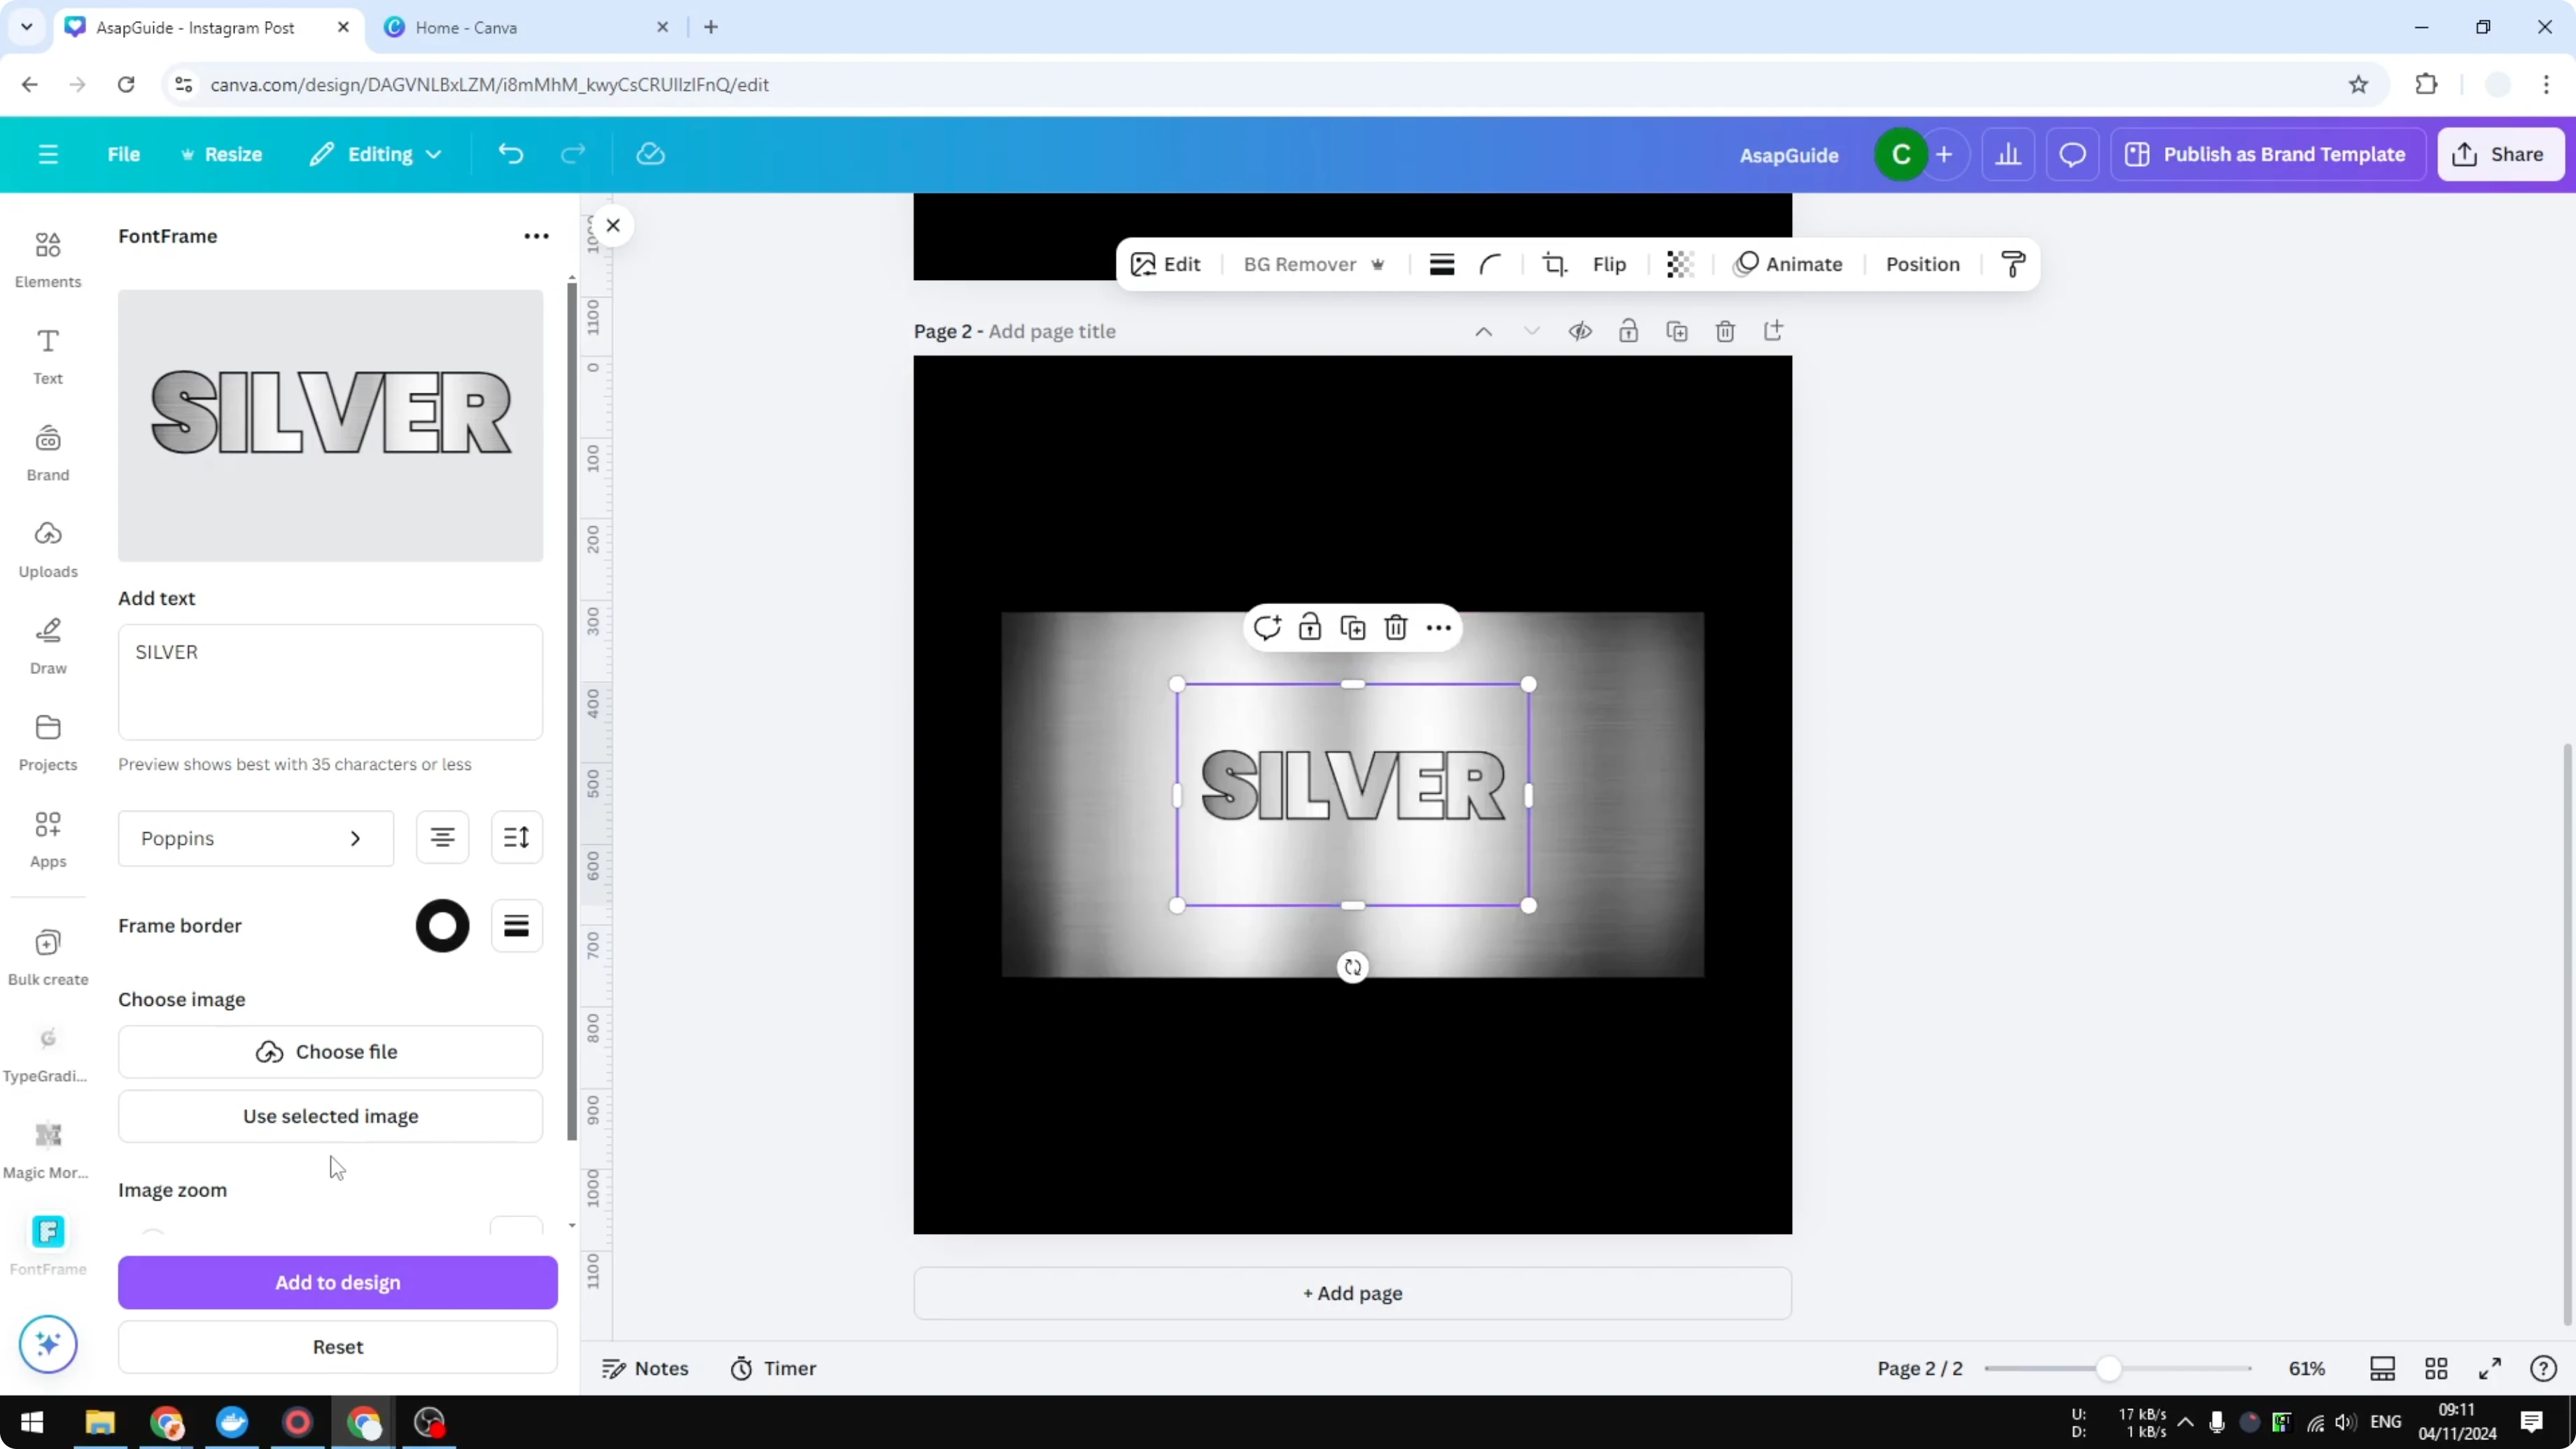
Task: Add a collaborator with the plus icon
Action: coord(1944,155)
